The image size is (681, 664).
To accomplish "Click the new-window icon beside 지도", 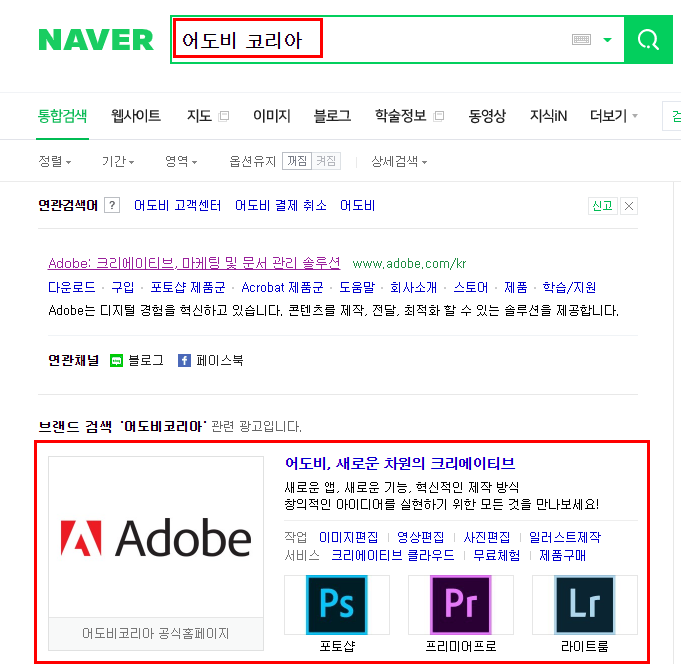I will (224, 116).
